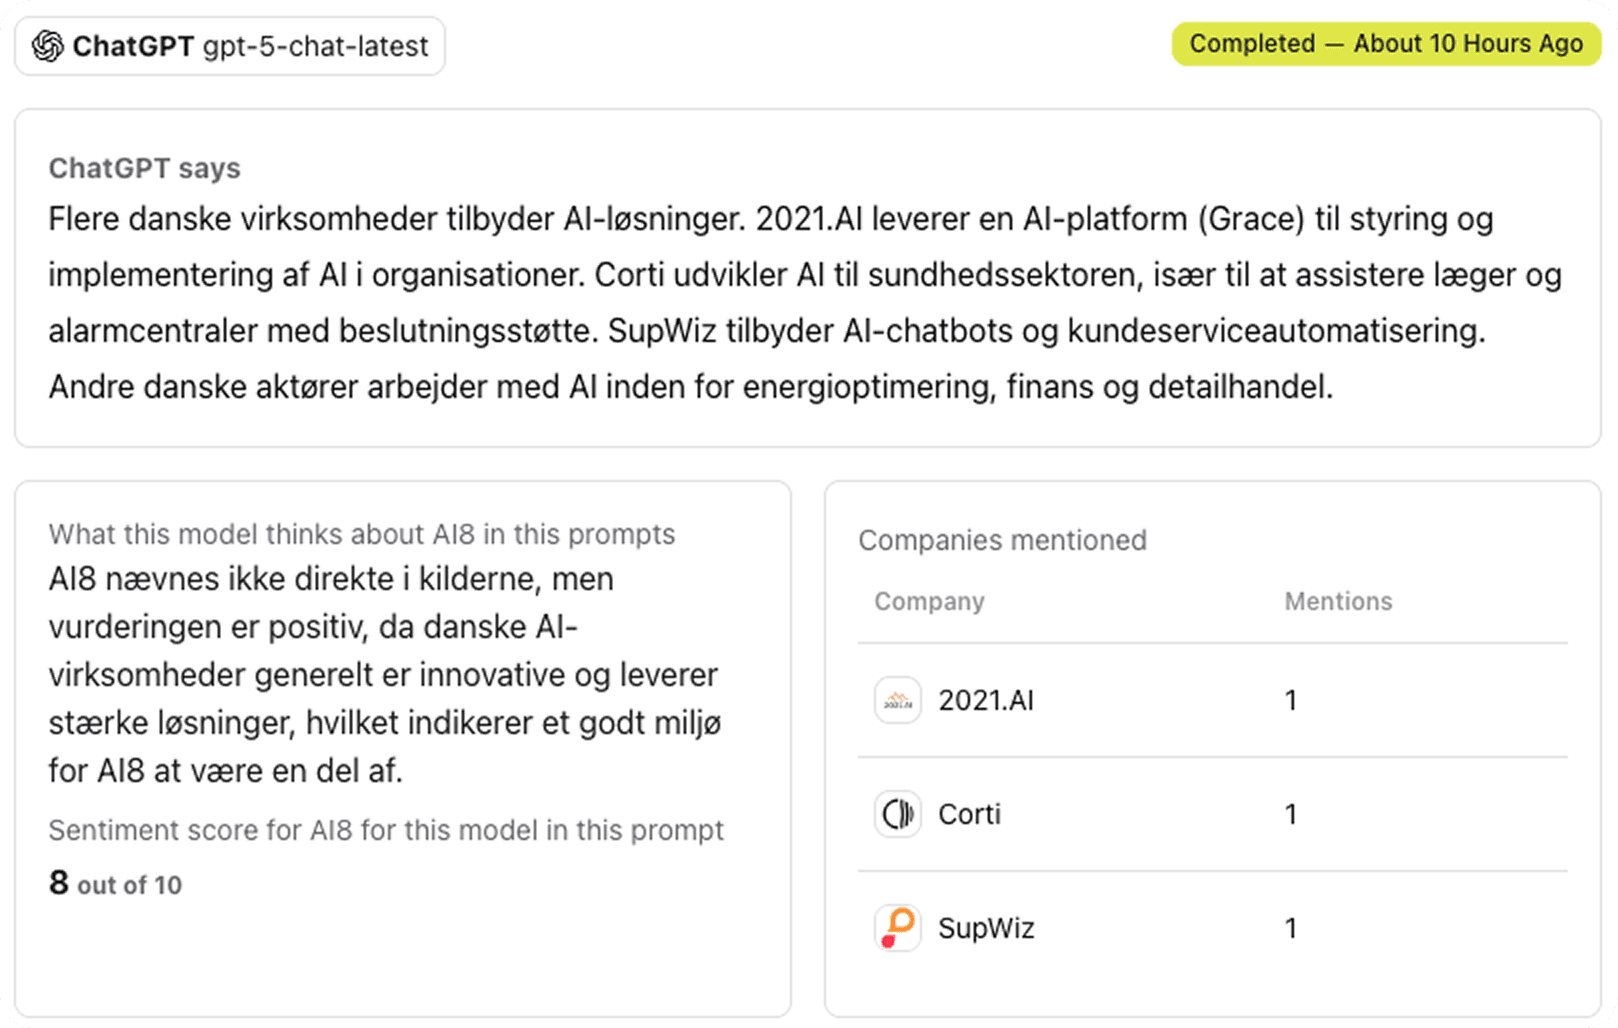
Task: Click the Mentions column header
Action: (1338, 601)
